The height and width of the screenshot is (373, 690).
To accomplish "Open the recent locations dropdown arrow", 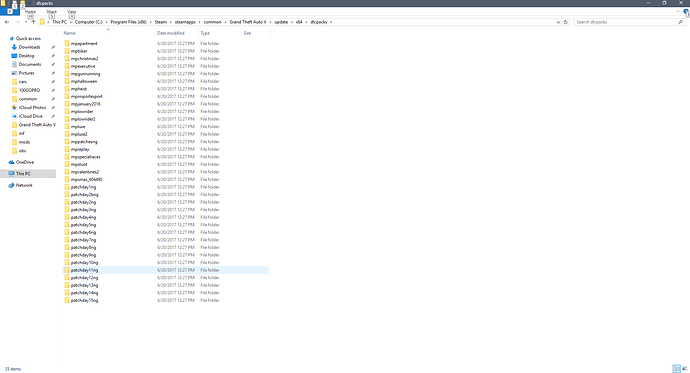I will pos(26,22).
